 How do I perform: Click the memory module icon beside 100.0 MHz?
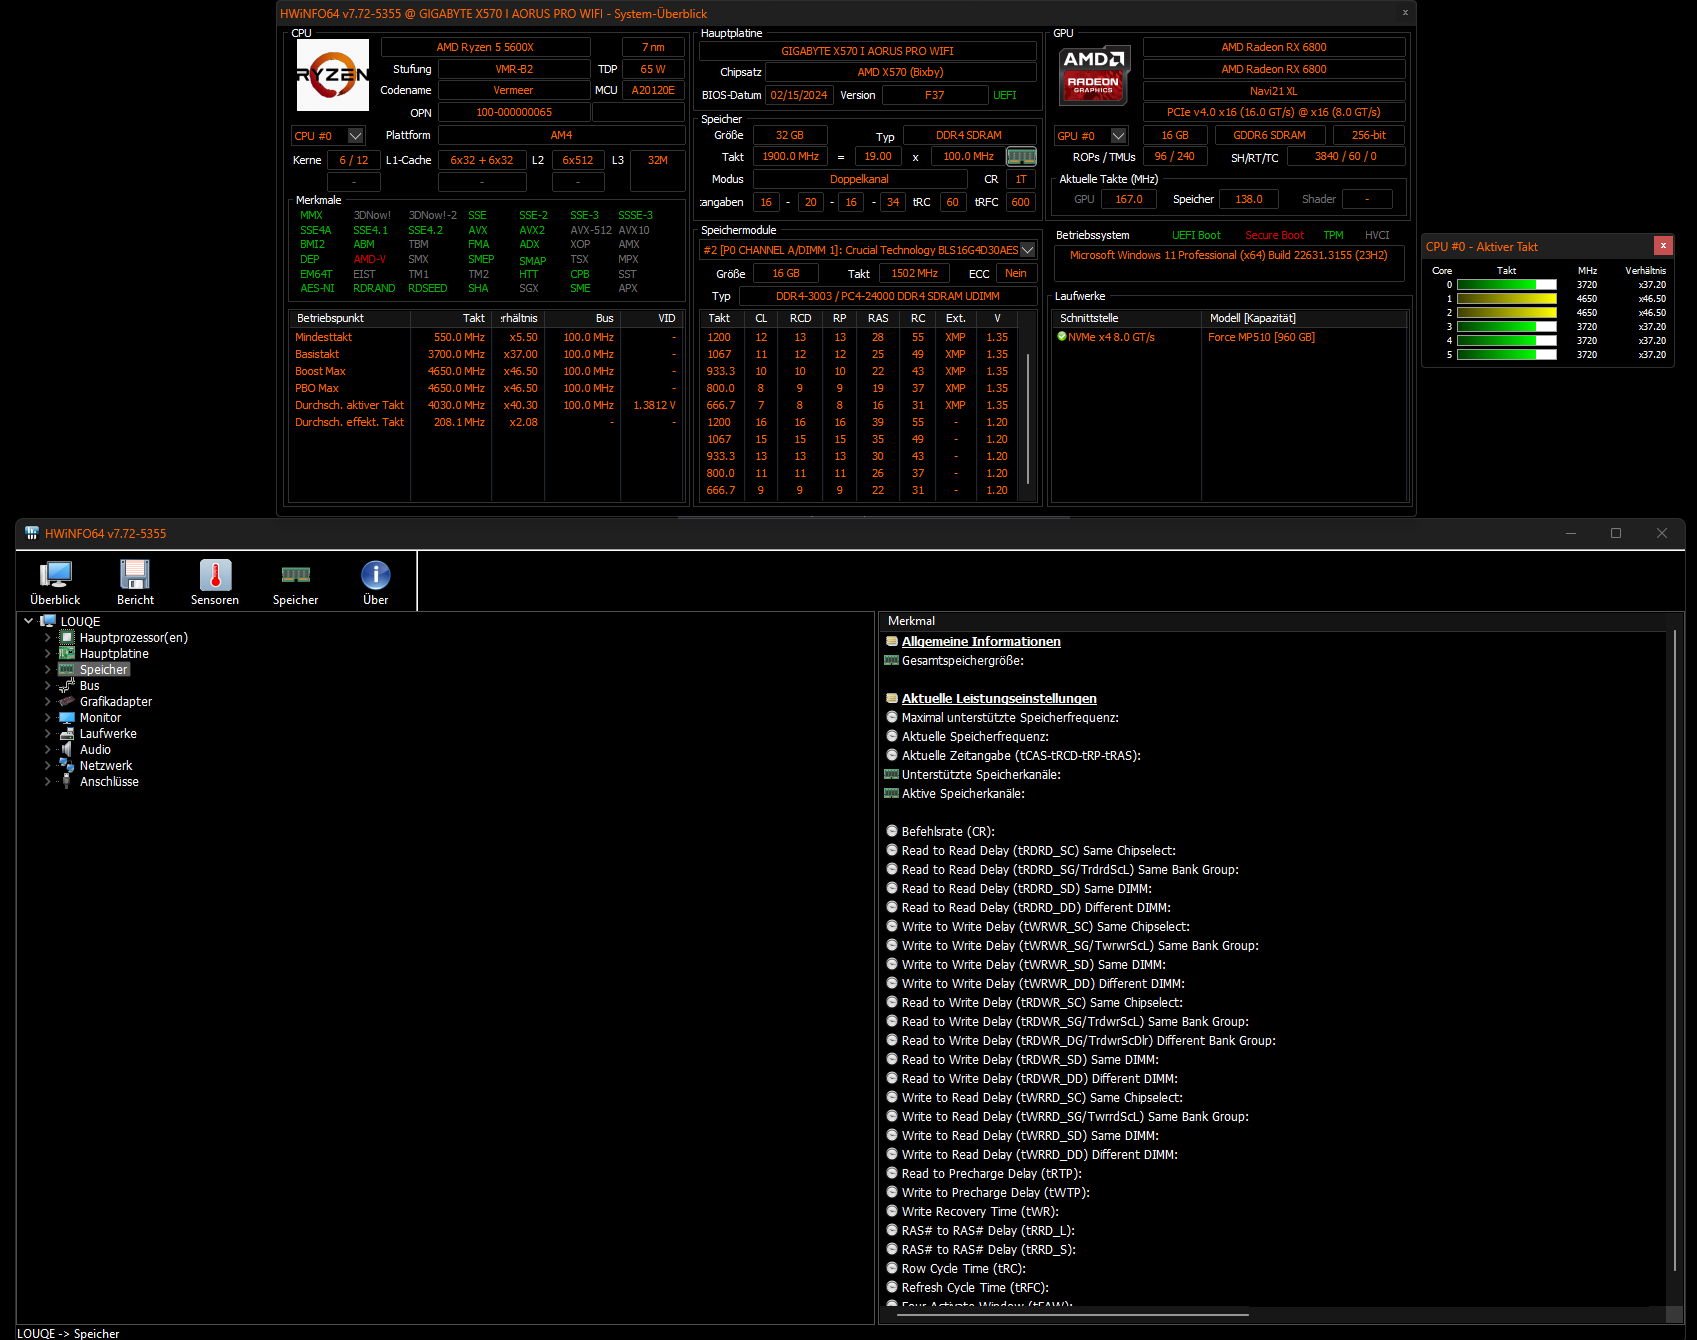click(1021, 156)
